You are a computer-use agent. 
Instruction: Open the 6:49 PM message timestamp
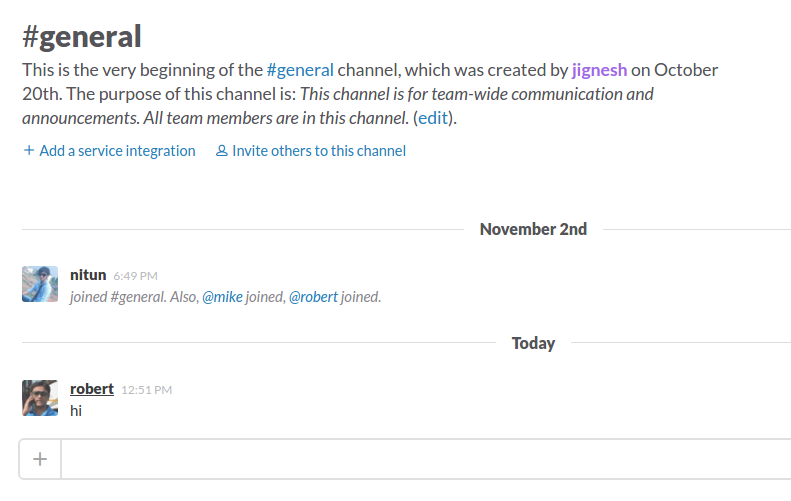(135, 276)
